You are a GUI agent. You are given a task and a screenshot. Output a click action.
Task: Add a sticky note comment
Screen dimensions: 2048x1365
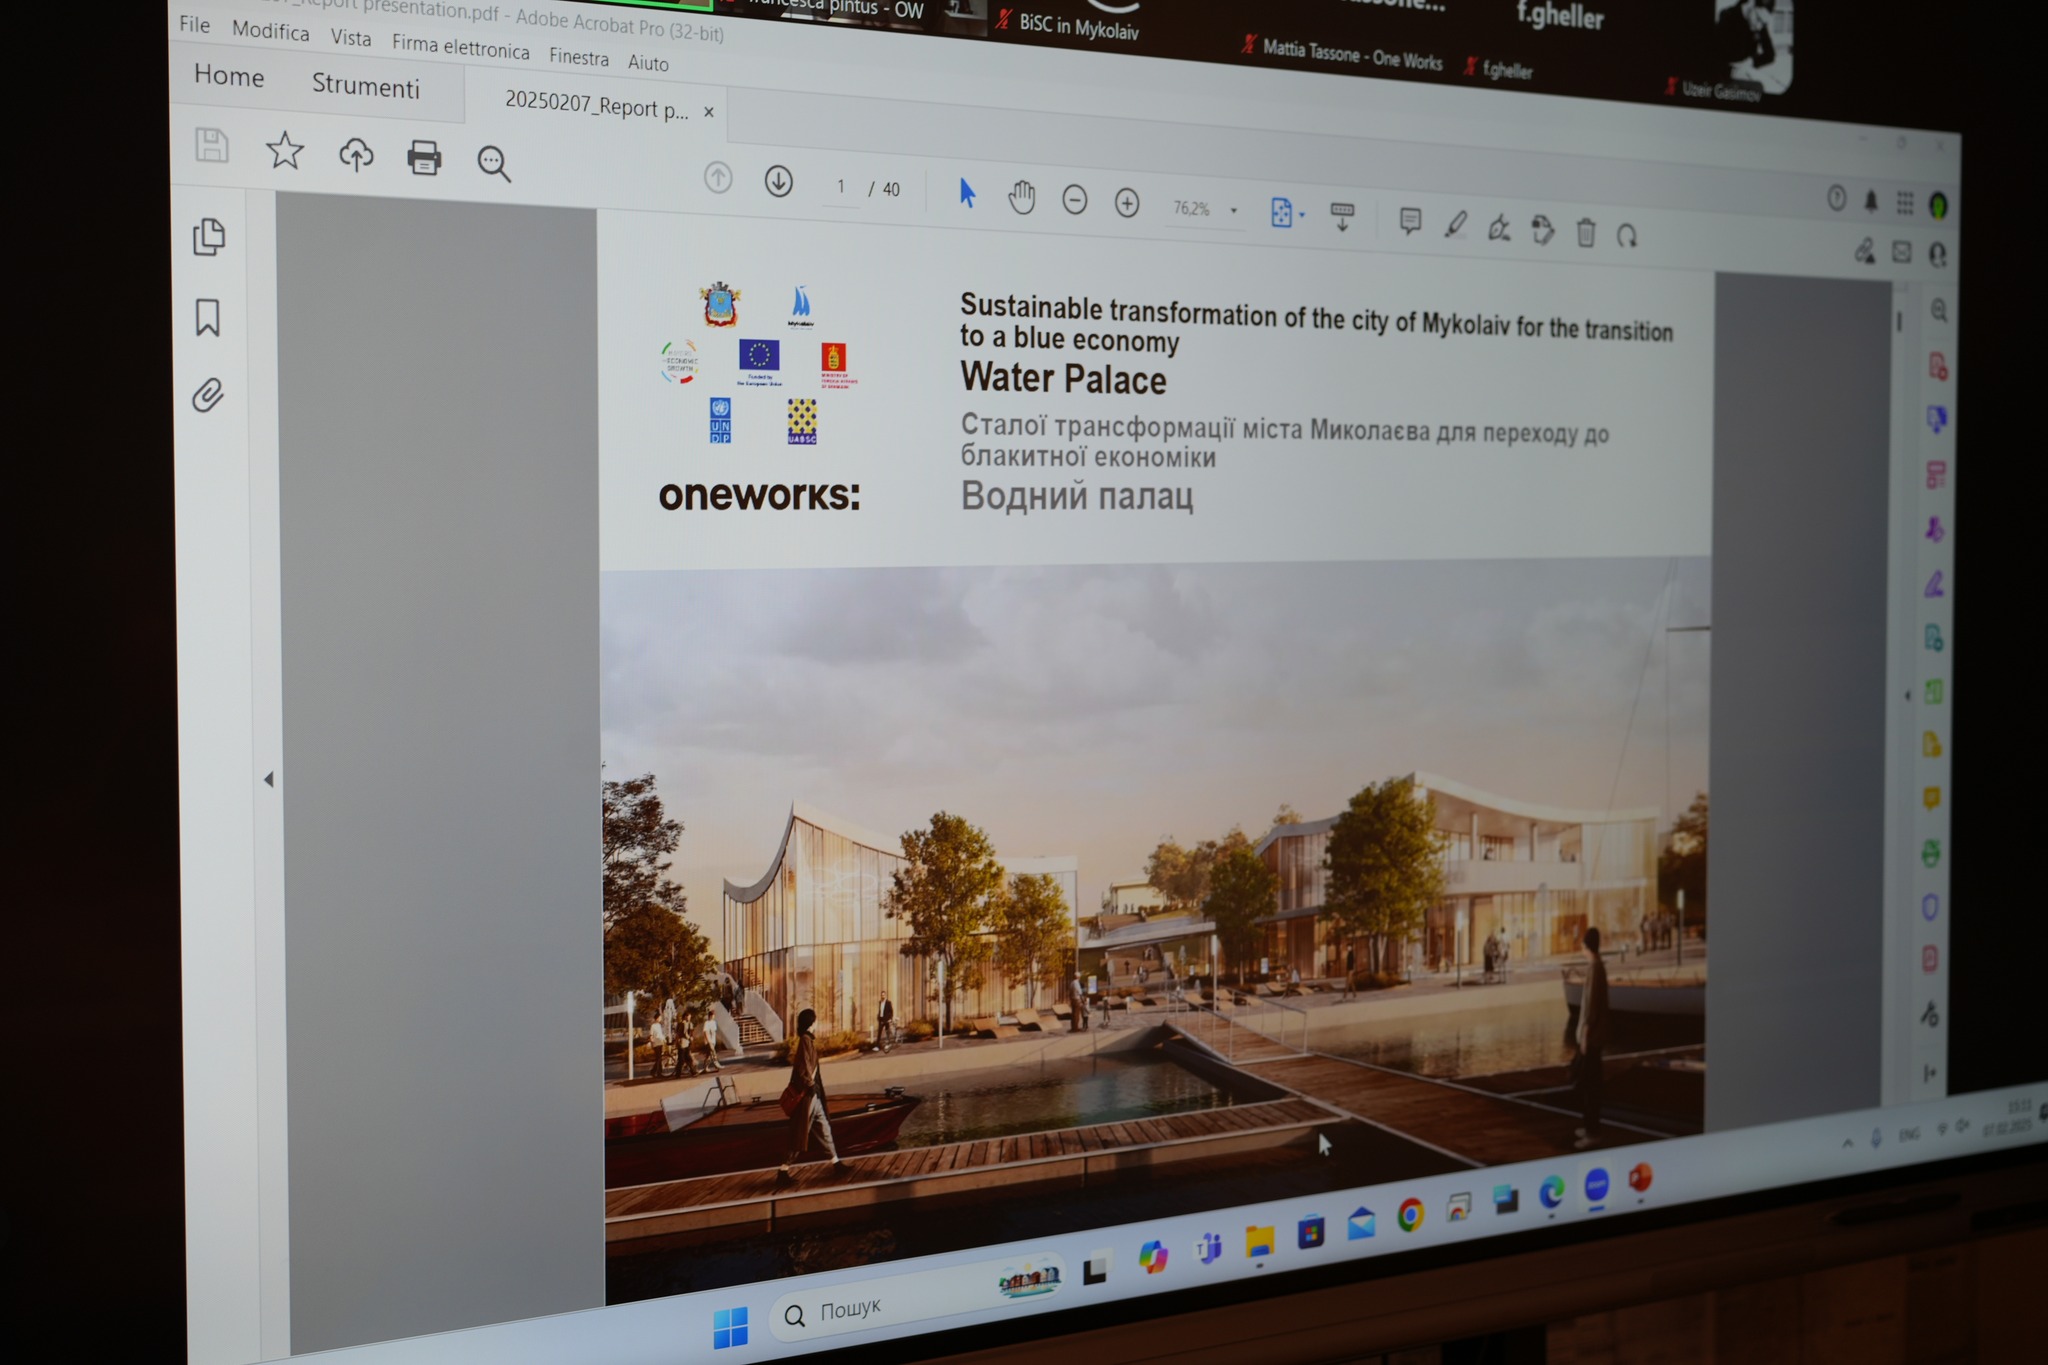1410,221
